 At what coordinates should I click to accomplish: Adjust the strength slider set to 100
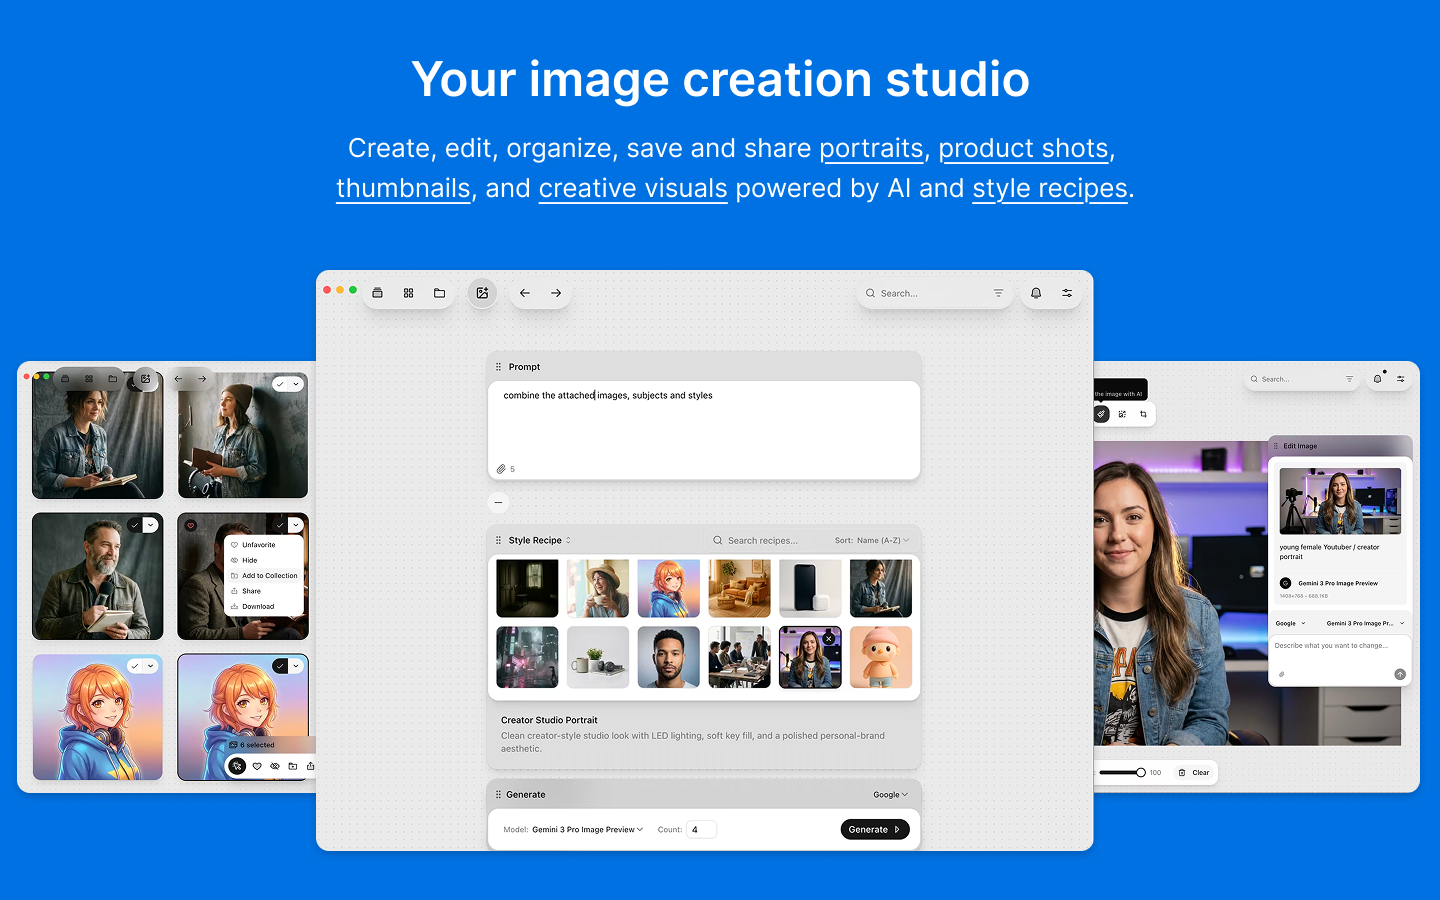tap(1140, 772)
